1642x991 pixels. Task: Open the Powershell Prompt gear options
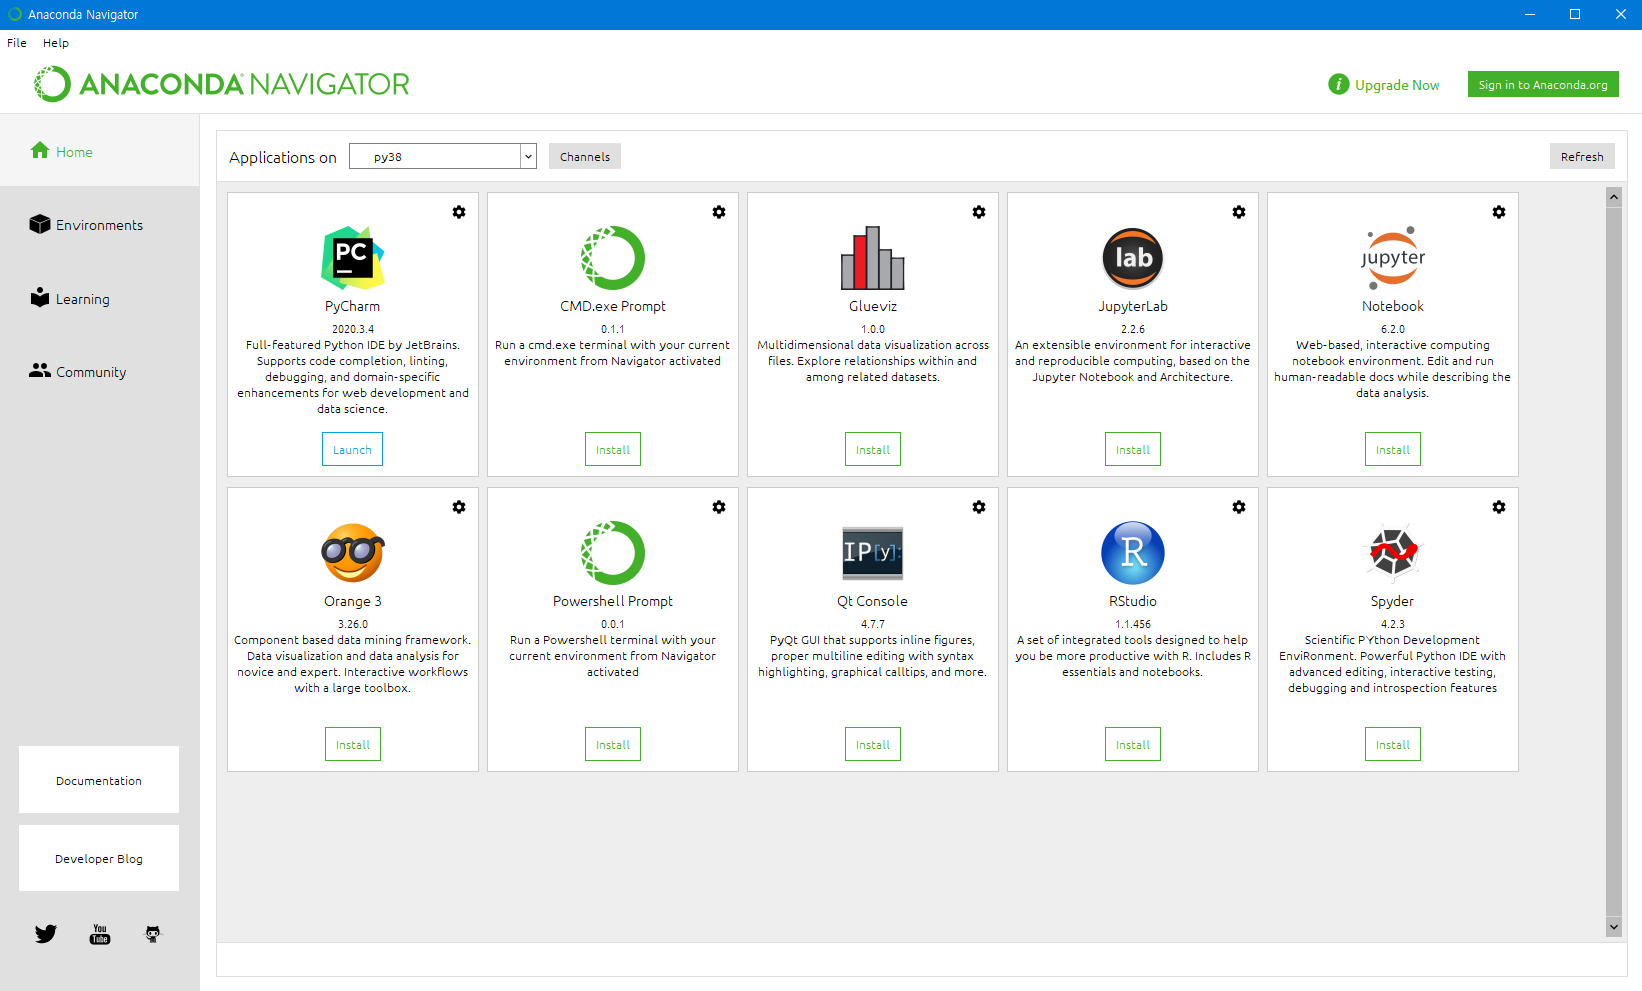point(719,507)
